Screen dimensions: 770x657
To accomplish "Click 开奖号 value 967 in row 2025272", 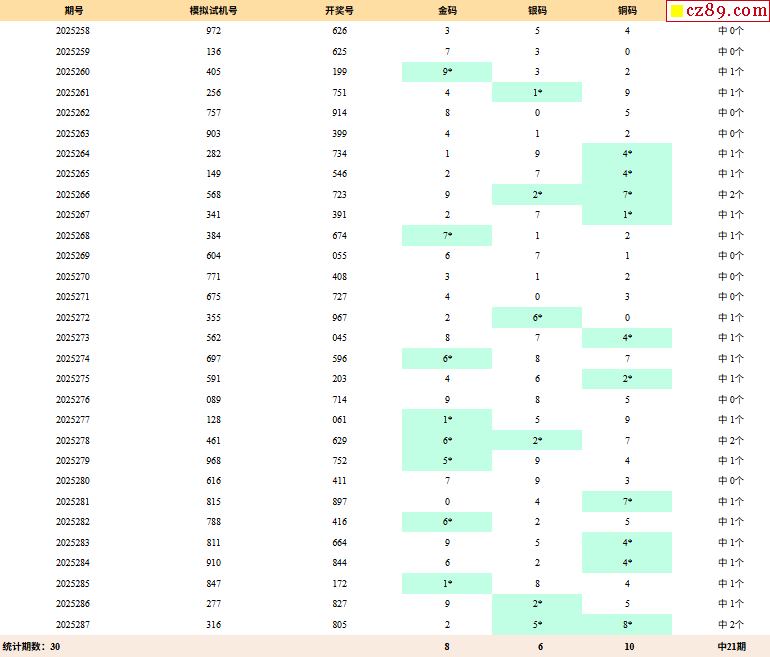I will (340, 317).
